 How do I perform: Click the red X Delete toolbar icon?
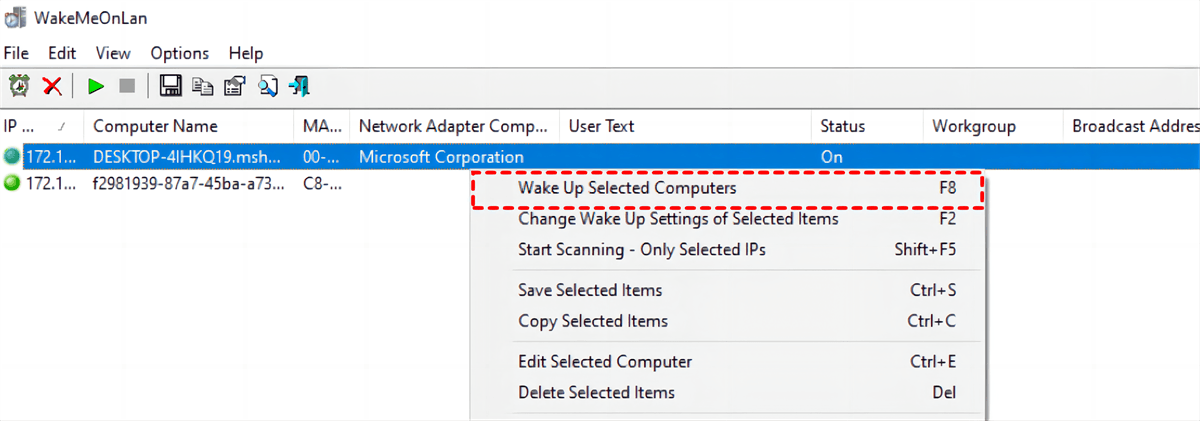[x=52, y=86]
